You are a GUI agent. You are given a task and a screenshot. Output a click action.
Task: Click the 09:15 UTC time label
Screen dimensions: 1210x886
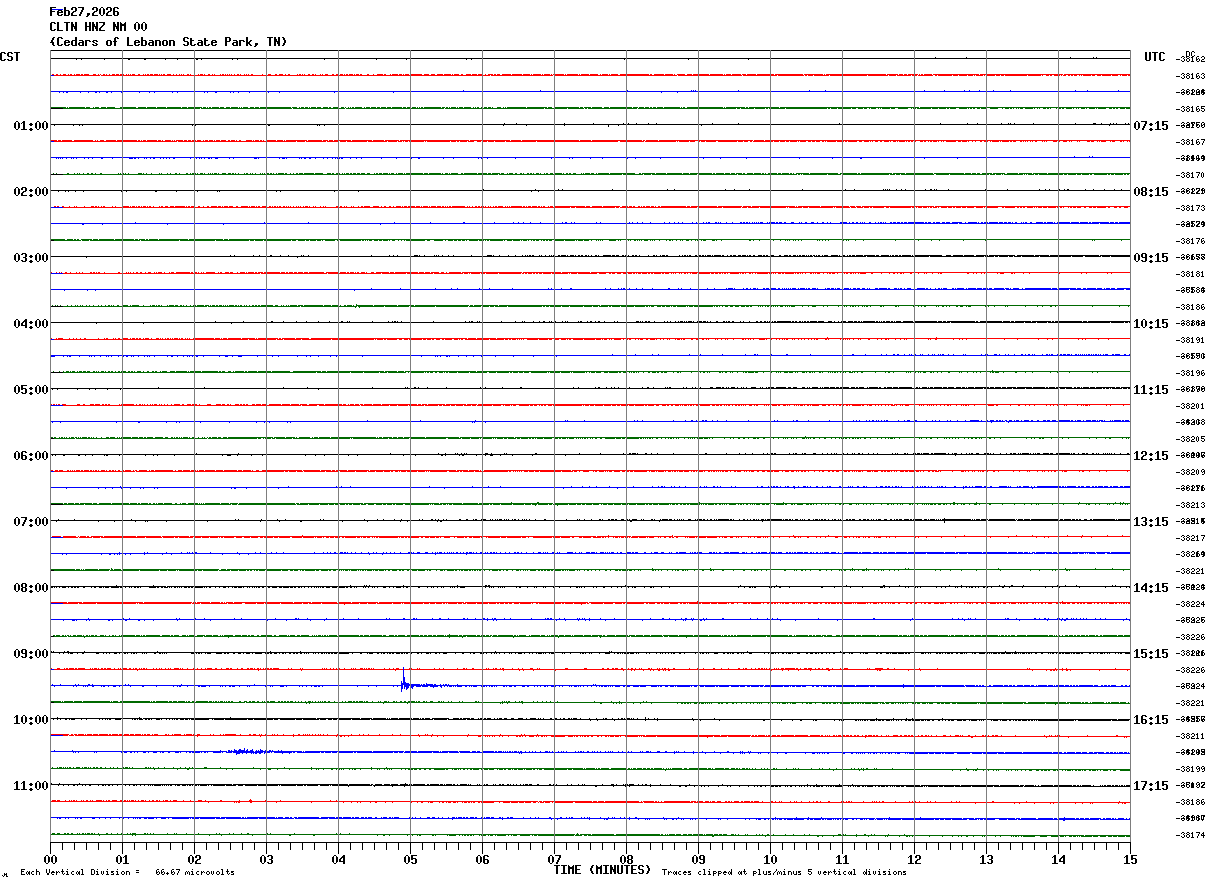coord(1151,258)
